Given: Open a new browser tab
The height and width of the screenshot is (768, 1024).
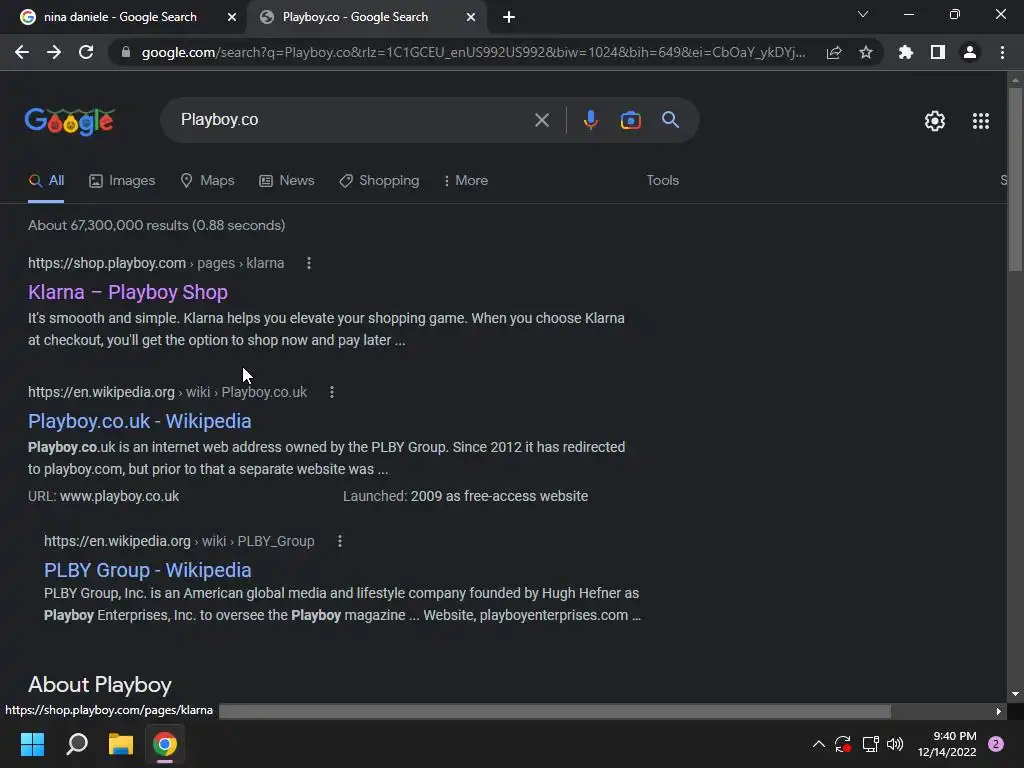Looking at the screenshot, I should click(509, 17).
